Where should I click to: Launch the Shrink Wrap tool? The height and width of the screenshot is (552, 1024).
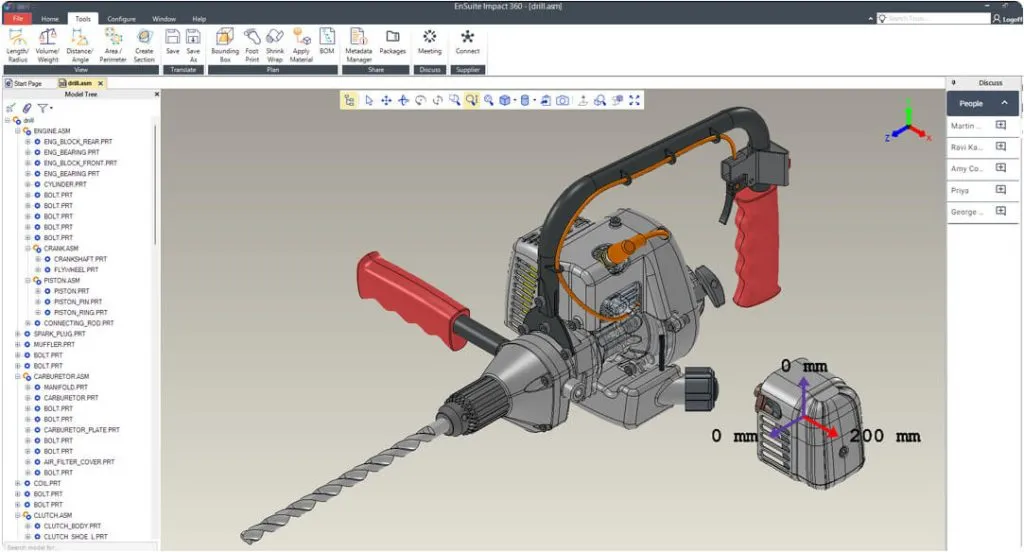point(275,45)
